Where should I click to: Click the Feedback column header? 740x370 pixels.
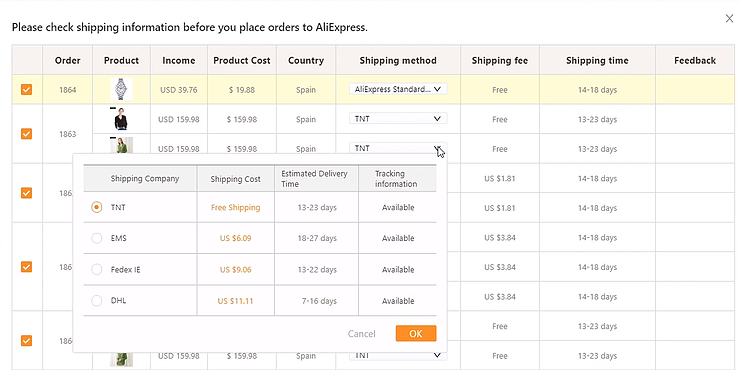[695, 60]
